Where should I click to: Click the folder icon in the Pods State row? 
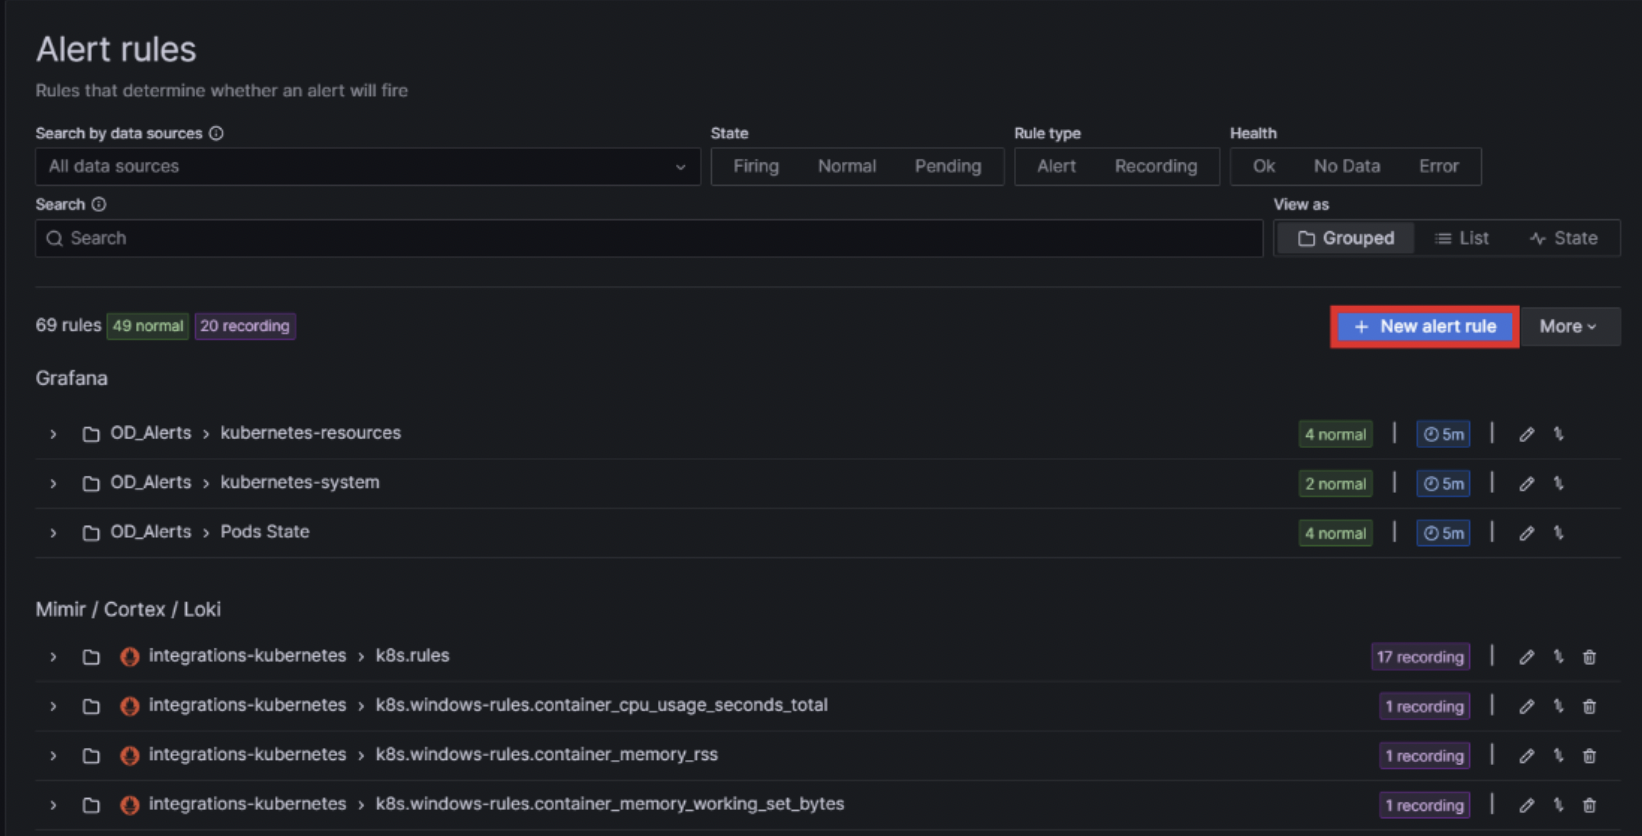[x=91, y=533]
